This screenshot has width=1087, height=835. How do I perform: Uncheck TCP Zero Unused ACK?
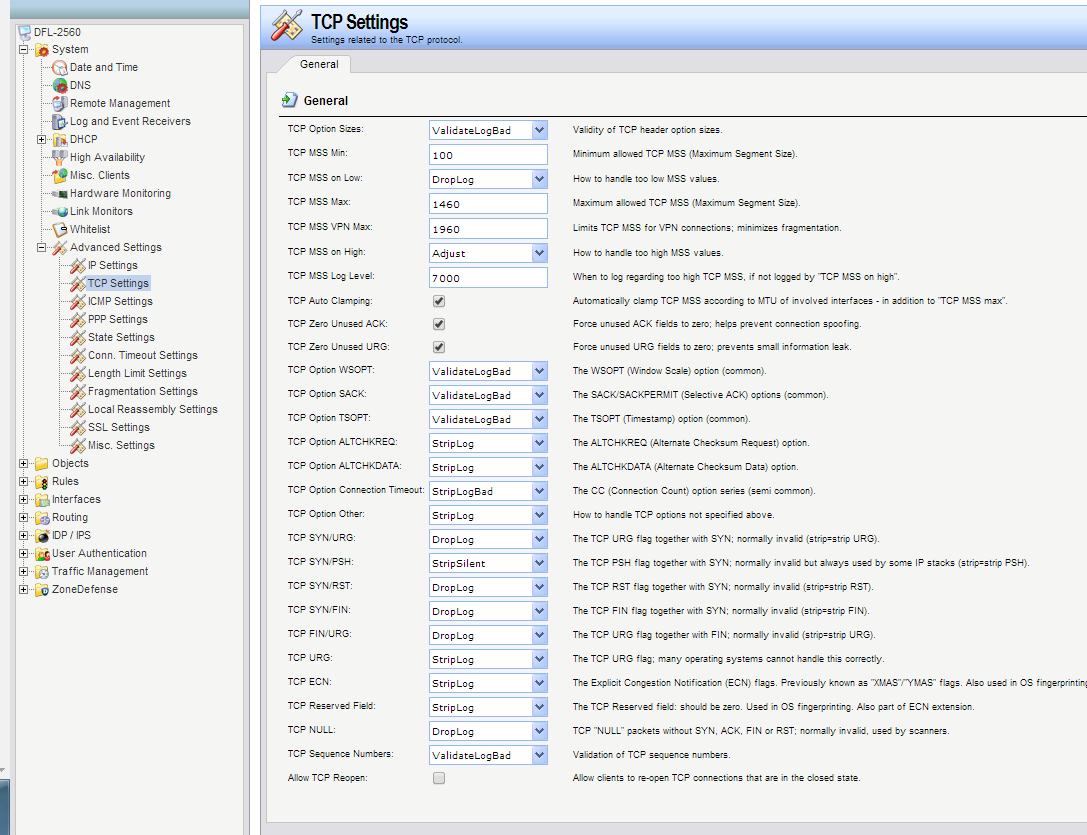coord(439,324)
